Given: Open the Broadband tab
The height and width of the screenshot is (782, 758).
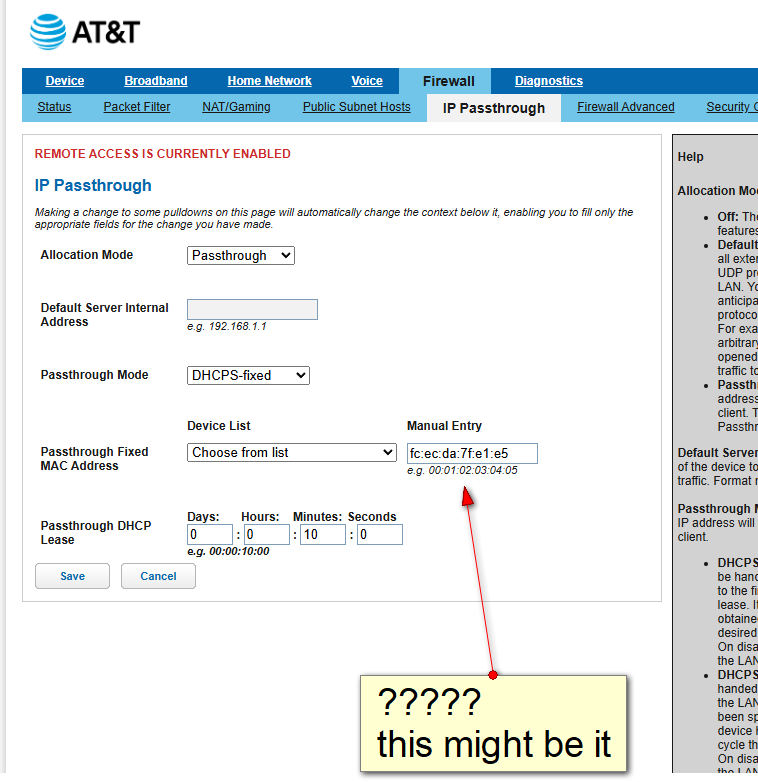Looking at the screenshot, I should 155,81.
